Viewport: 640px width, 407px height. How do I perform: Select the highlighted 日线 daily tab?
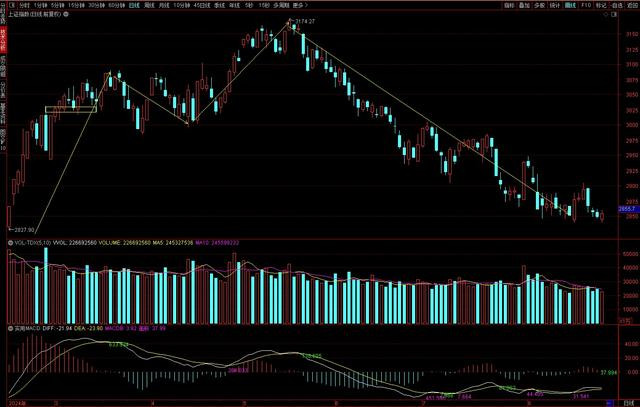point(134,5)
